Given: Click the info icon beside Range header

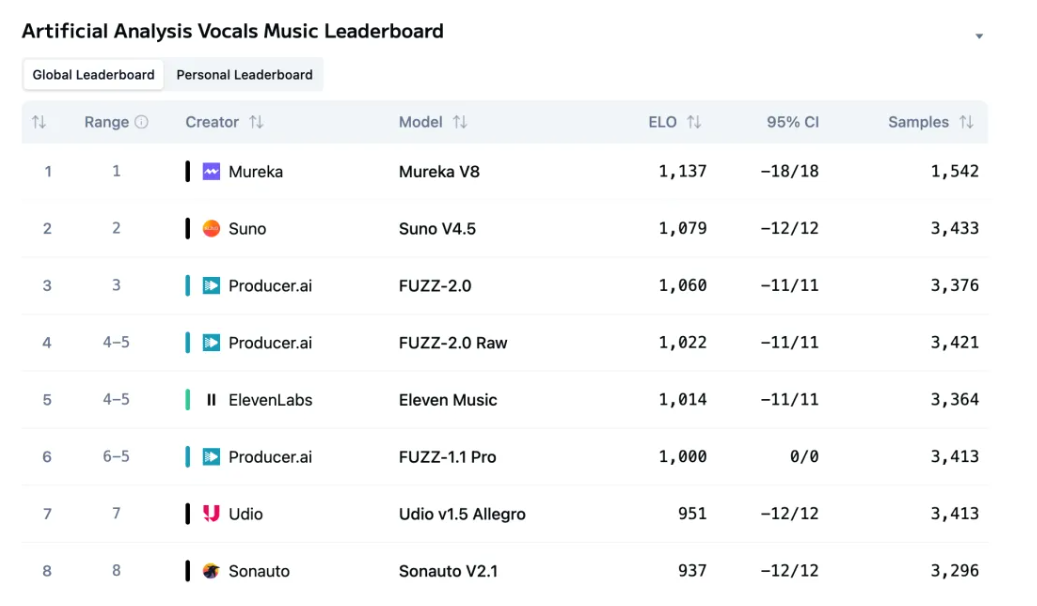Looking at the screenshot, I should pyautogui.click(x=141, y=122).
